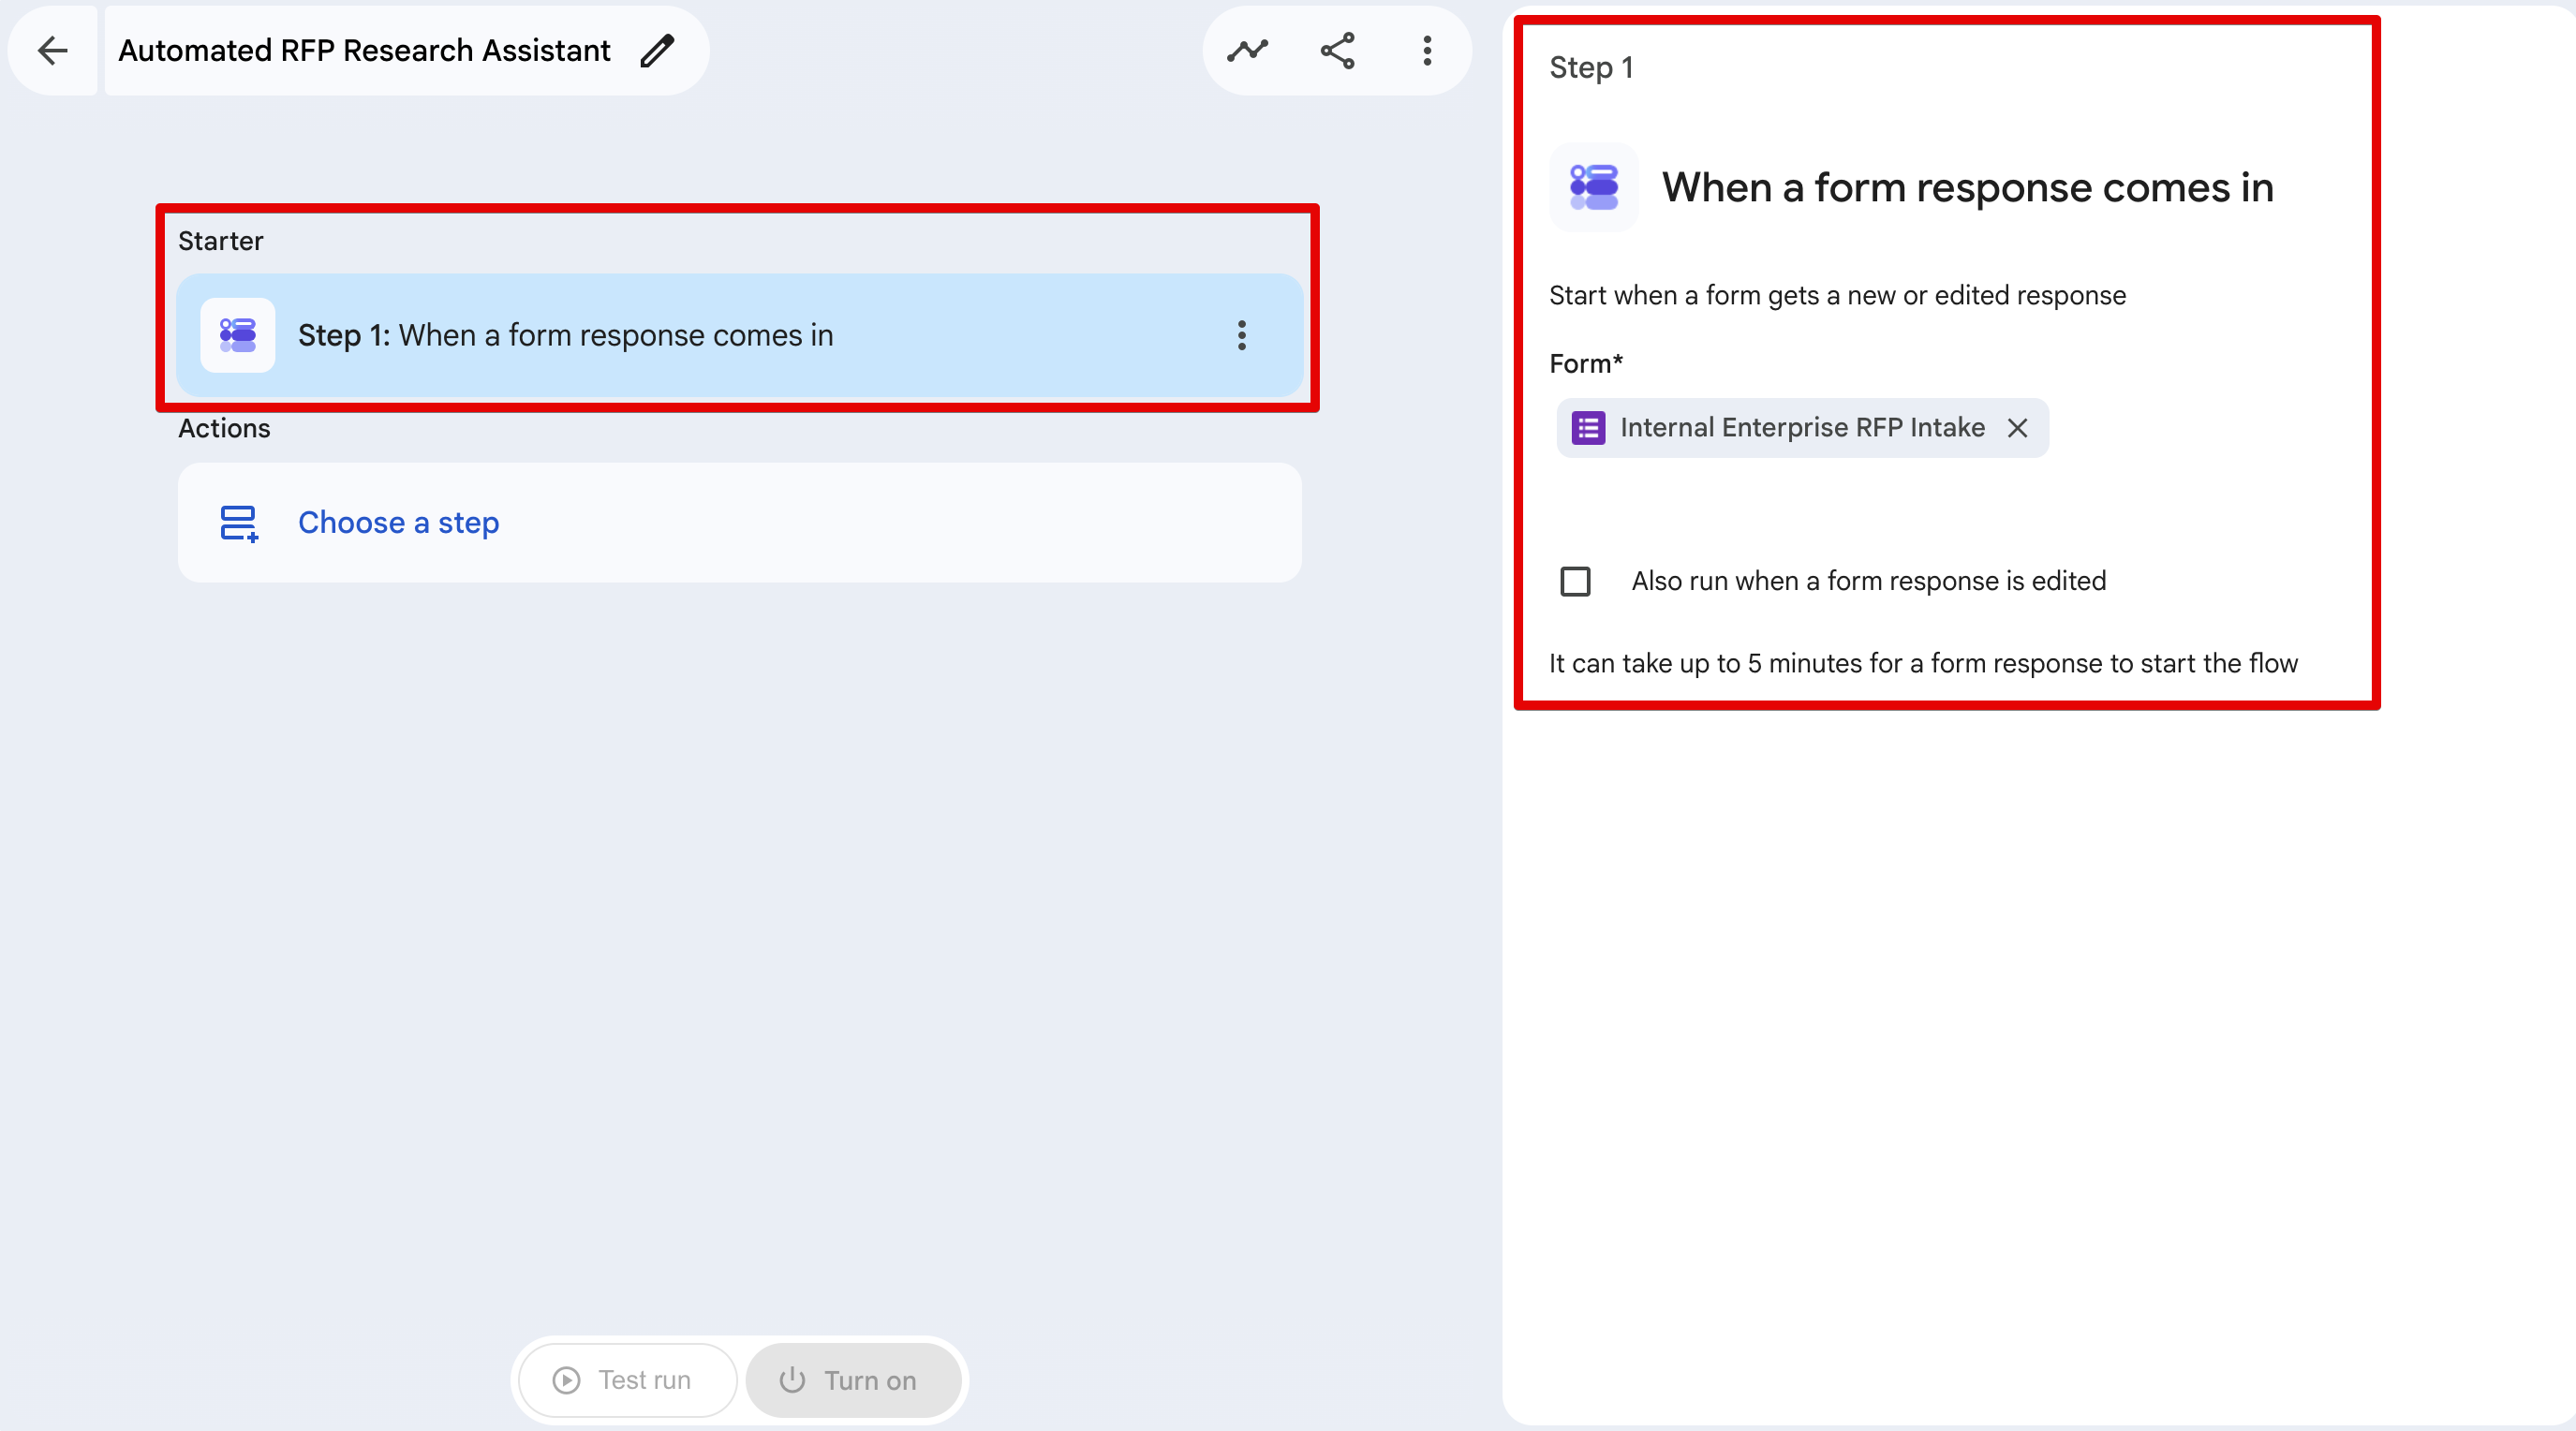Image resolution: width=2576 pixels, height=1431 pixels.
Task: Click the Automated RFP Research Assistant title
Action: [364, 50]
